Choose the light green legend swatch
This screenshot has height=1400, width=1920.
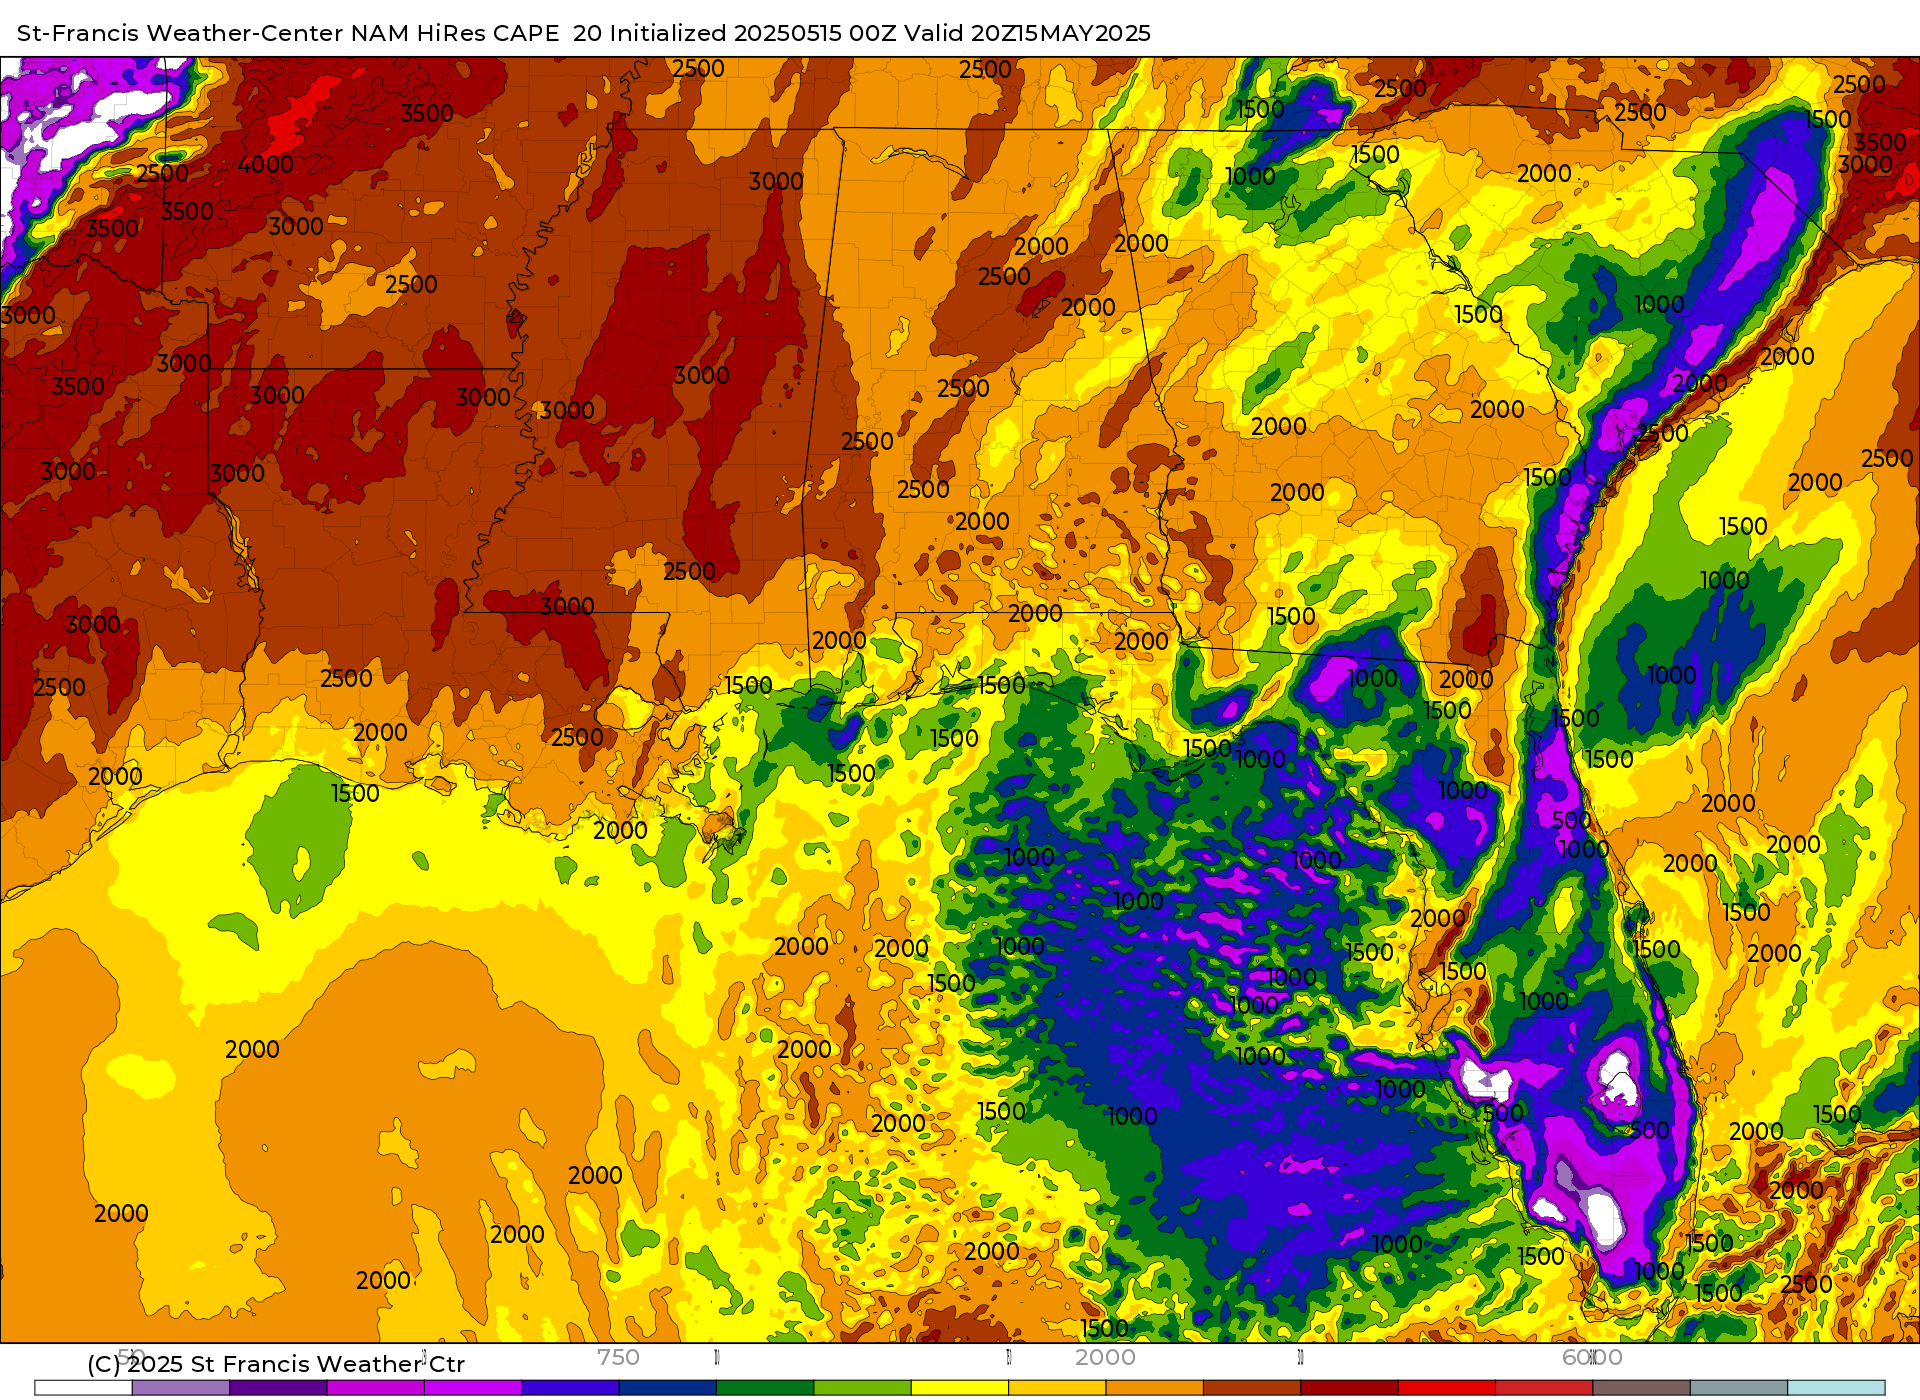(862, 1388)
